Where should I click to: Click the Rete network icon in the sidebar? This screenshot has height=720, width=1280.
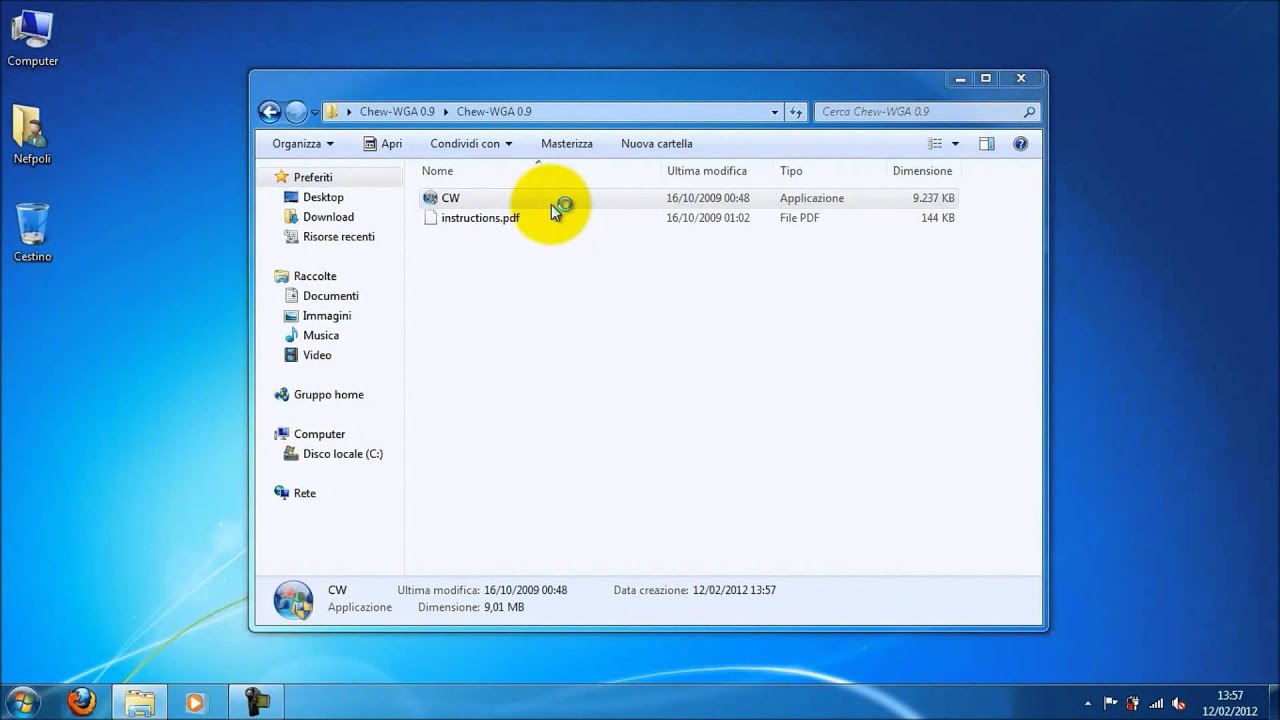tap(282, 493)
